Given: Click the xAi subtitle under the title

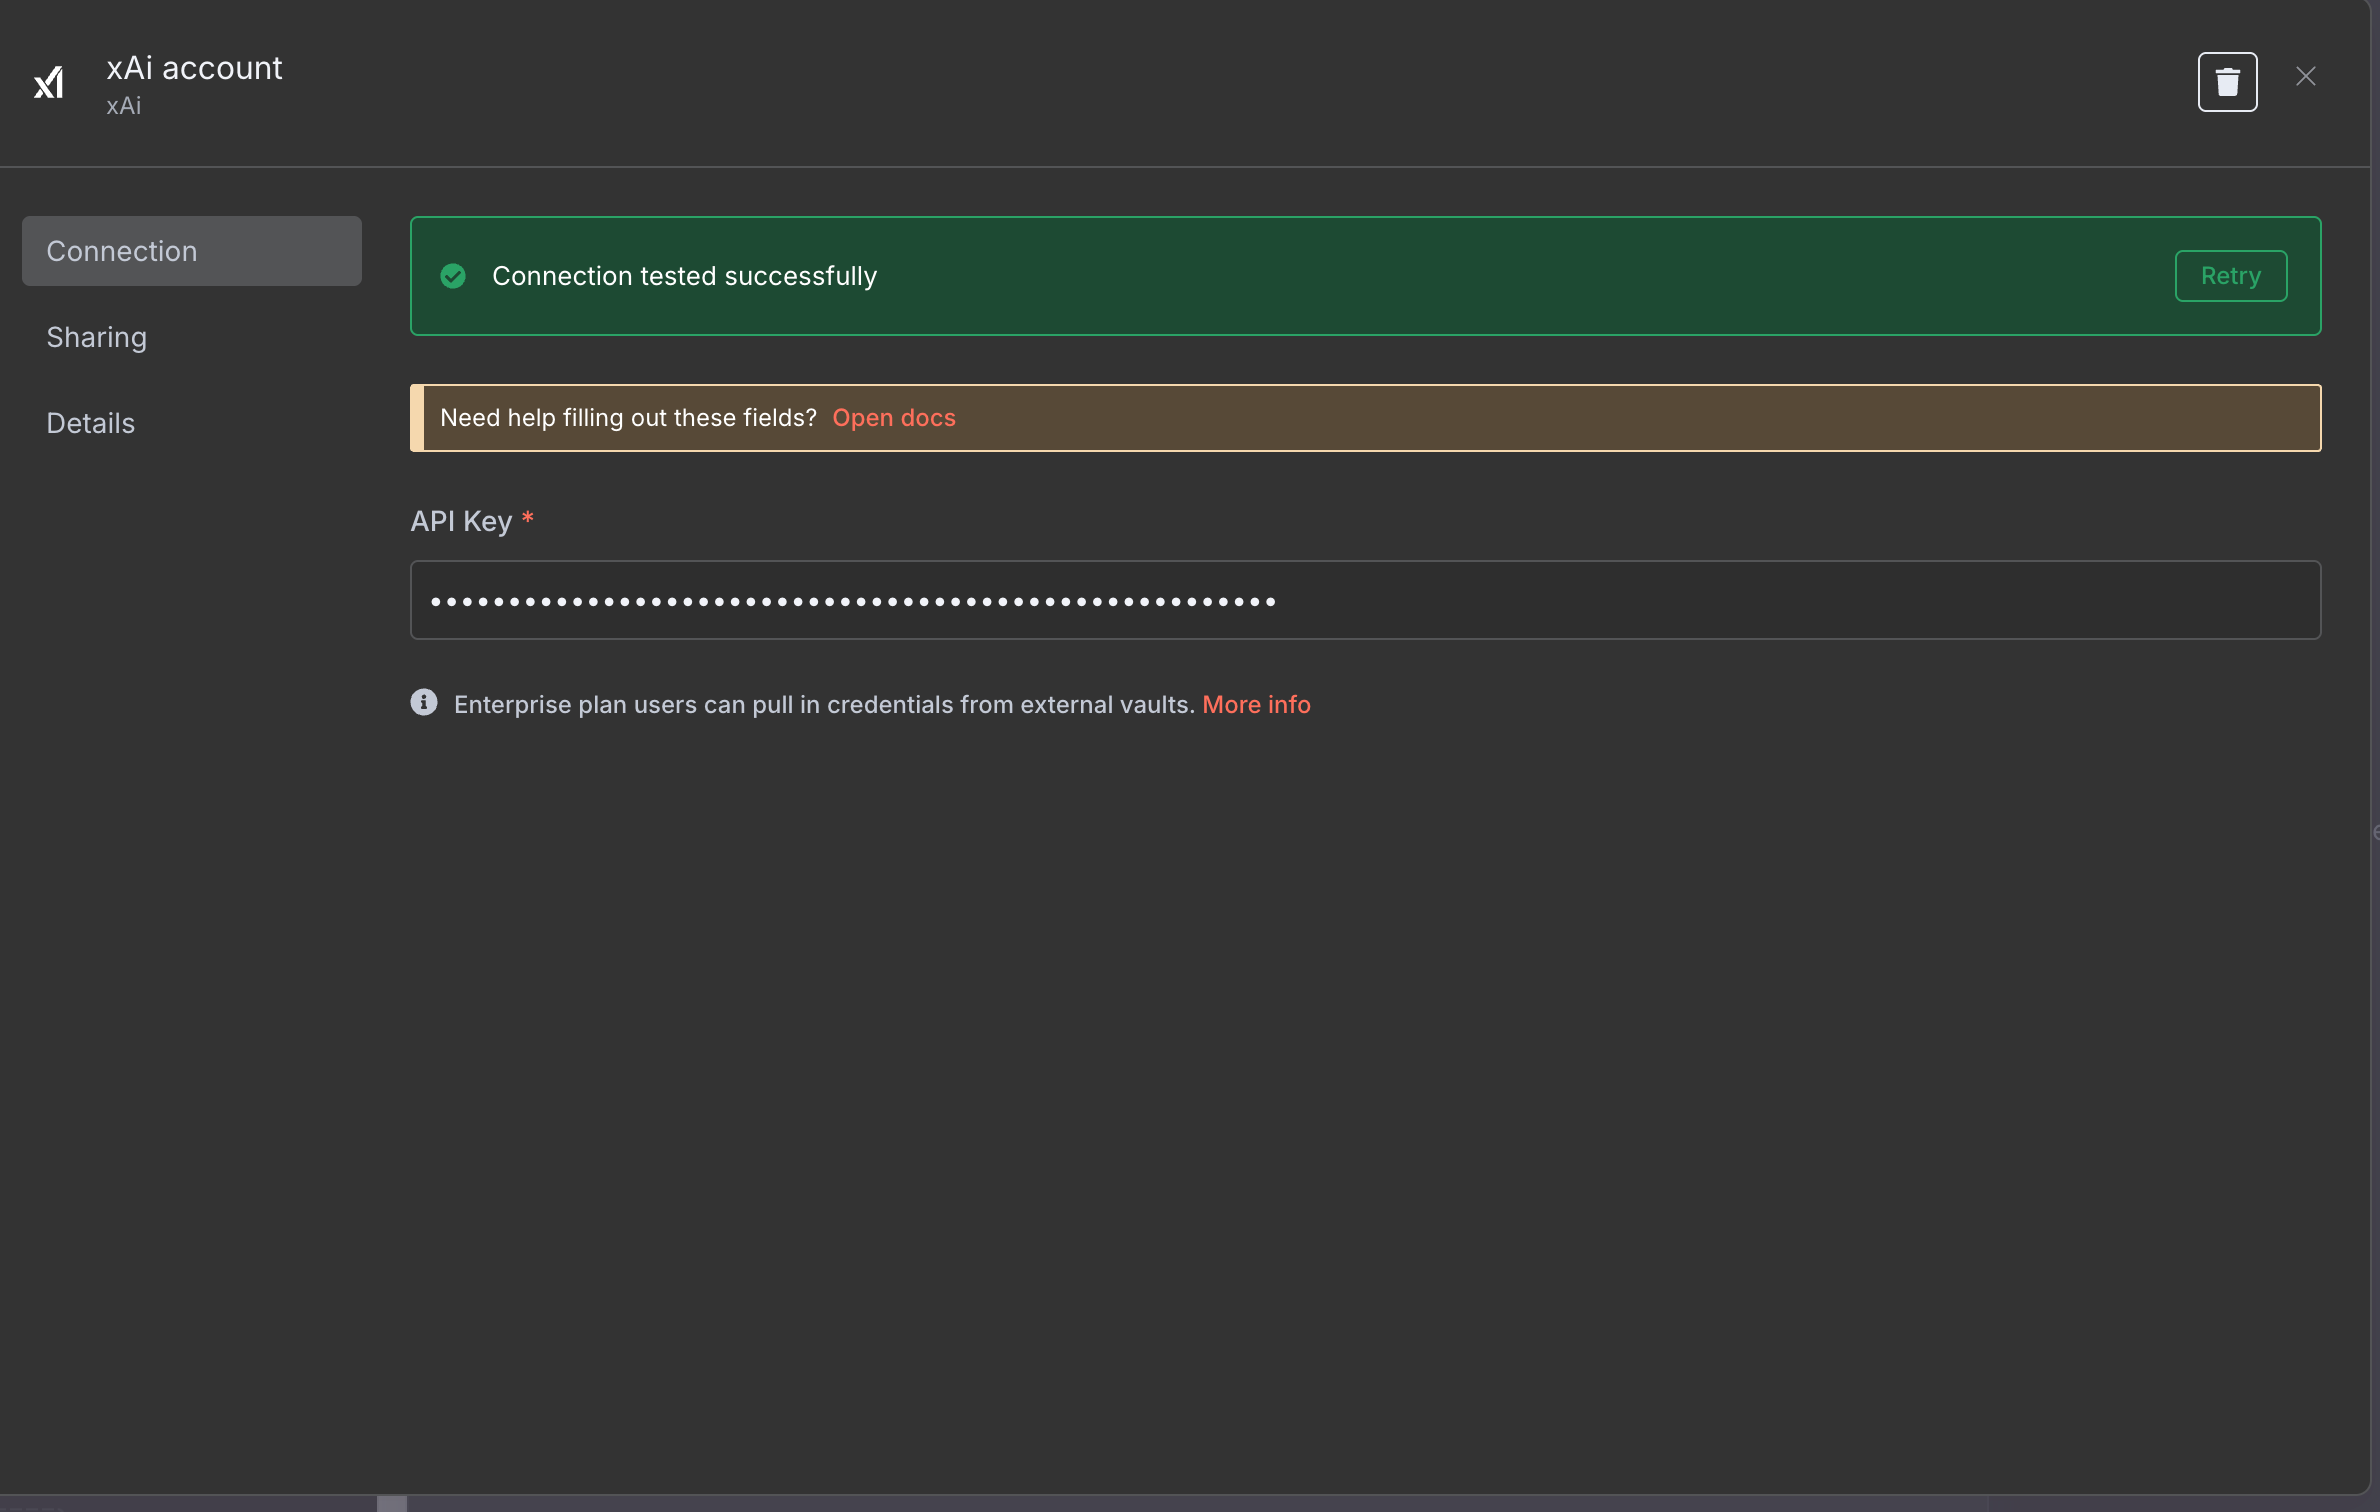Looking at the screenshot, I should [124, 106].
